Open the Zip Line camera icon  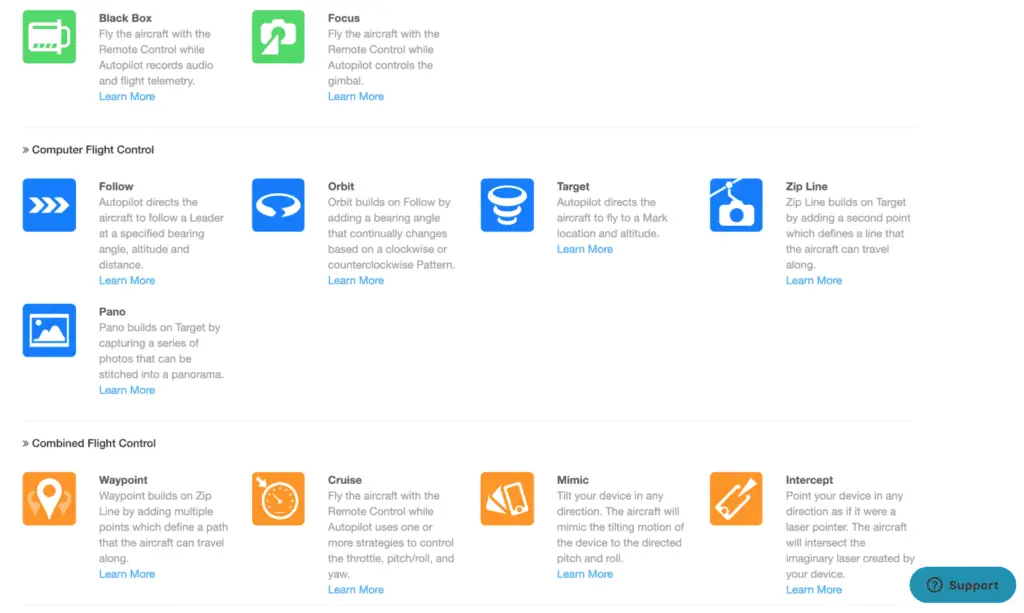[x=736, y=205]
